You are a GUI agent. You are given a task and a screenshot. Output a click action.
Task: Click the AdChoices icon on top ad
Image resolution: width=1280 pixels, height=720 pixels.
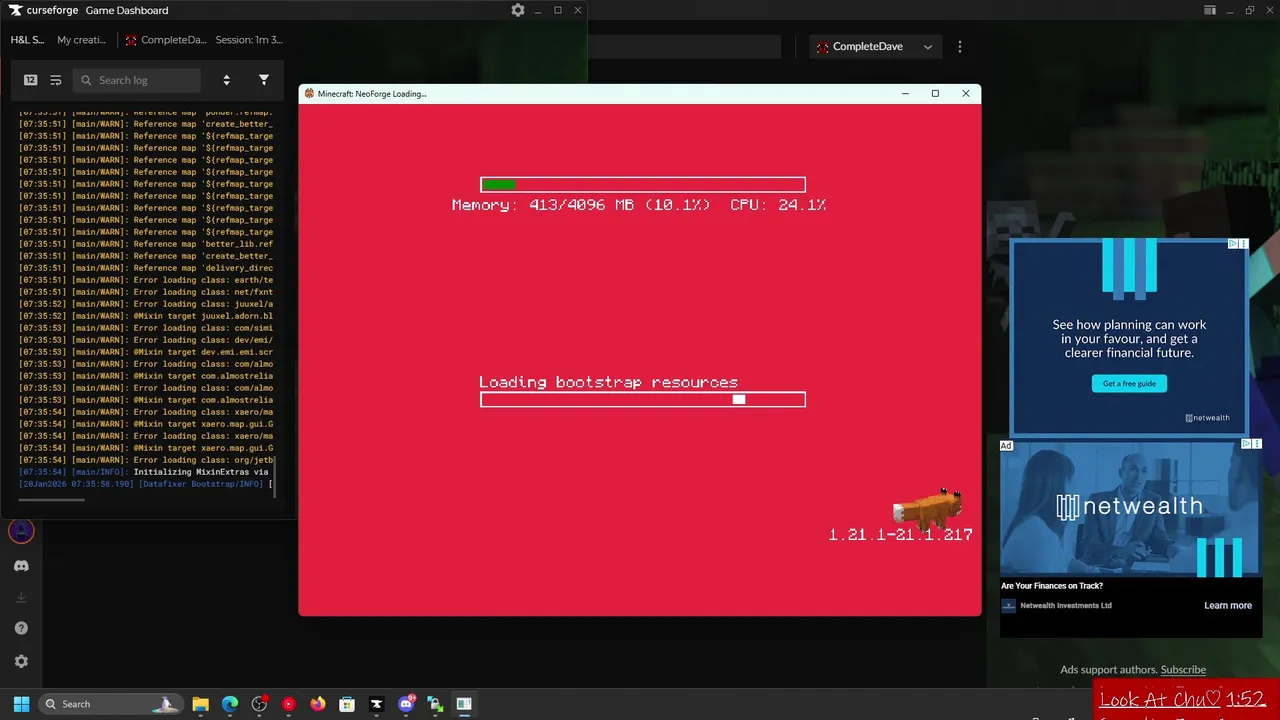pos(1234,244)
